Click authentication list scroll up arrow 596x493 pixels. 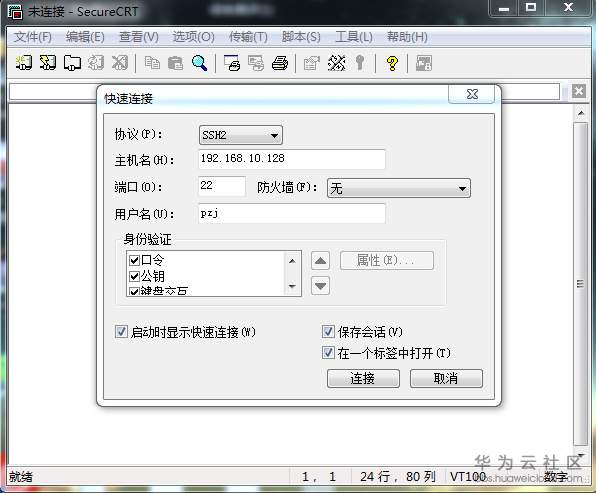pos(292,261)
